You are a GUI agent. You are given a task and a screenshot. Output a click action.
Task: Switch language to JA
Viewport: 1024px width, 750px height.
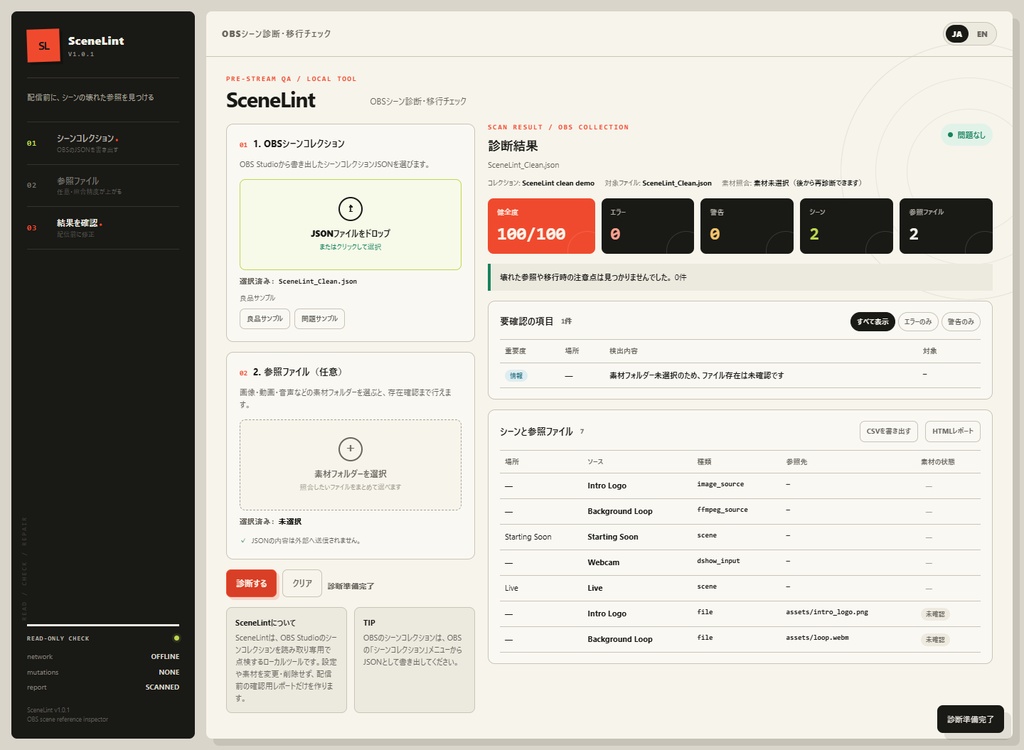(x=957, y=34)
